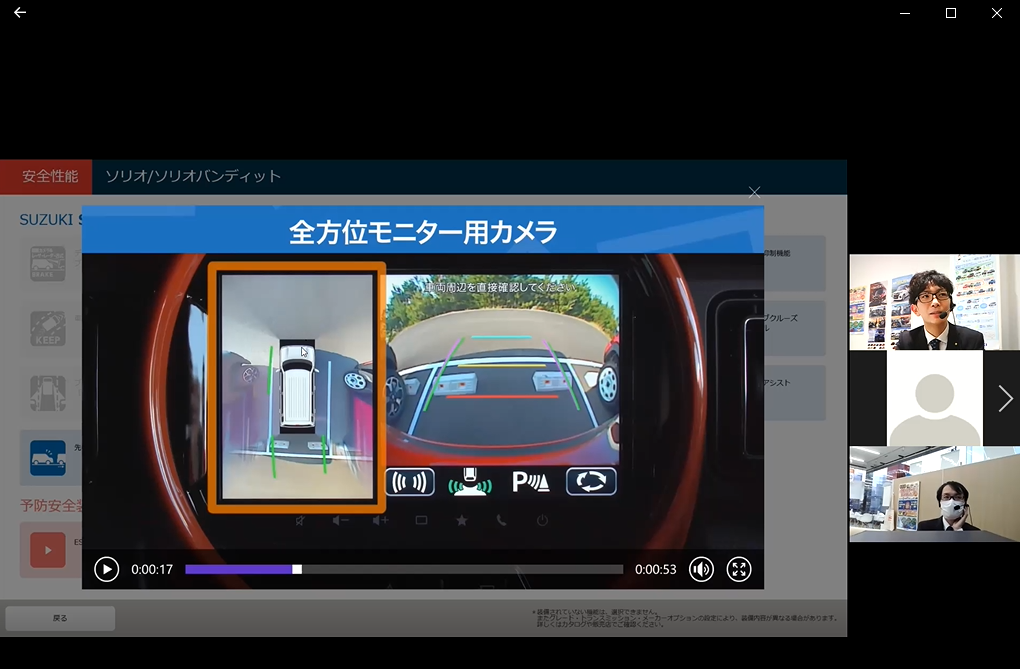Click the ソリオ/ソリオバンディット header text
This screenshot has height=669, width=1020.
193,176
